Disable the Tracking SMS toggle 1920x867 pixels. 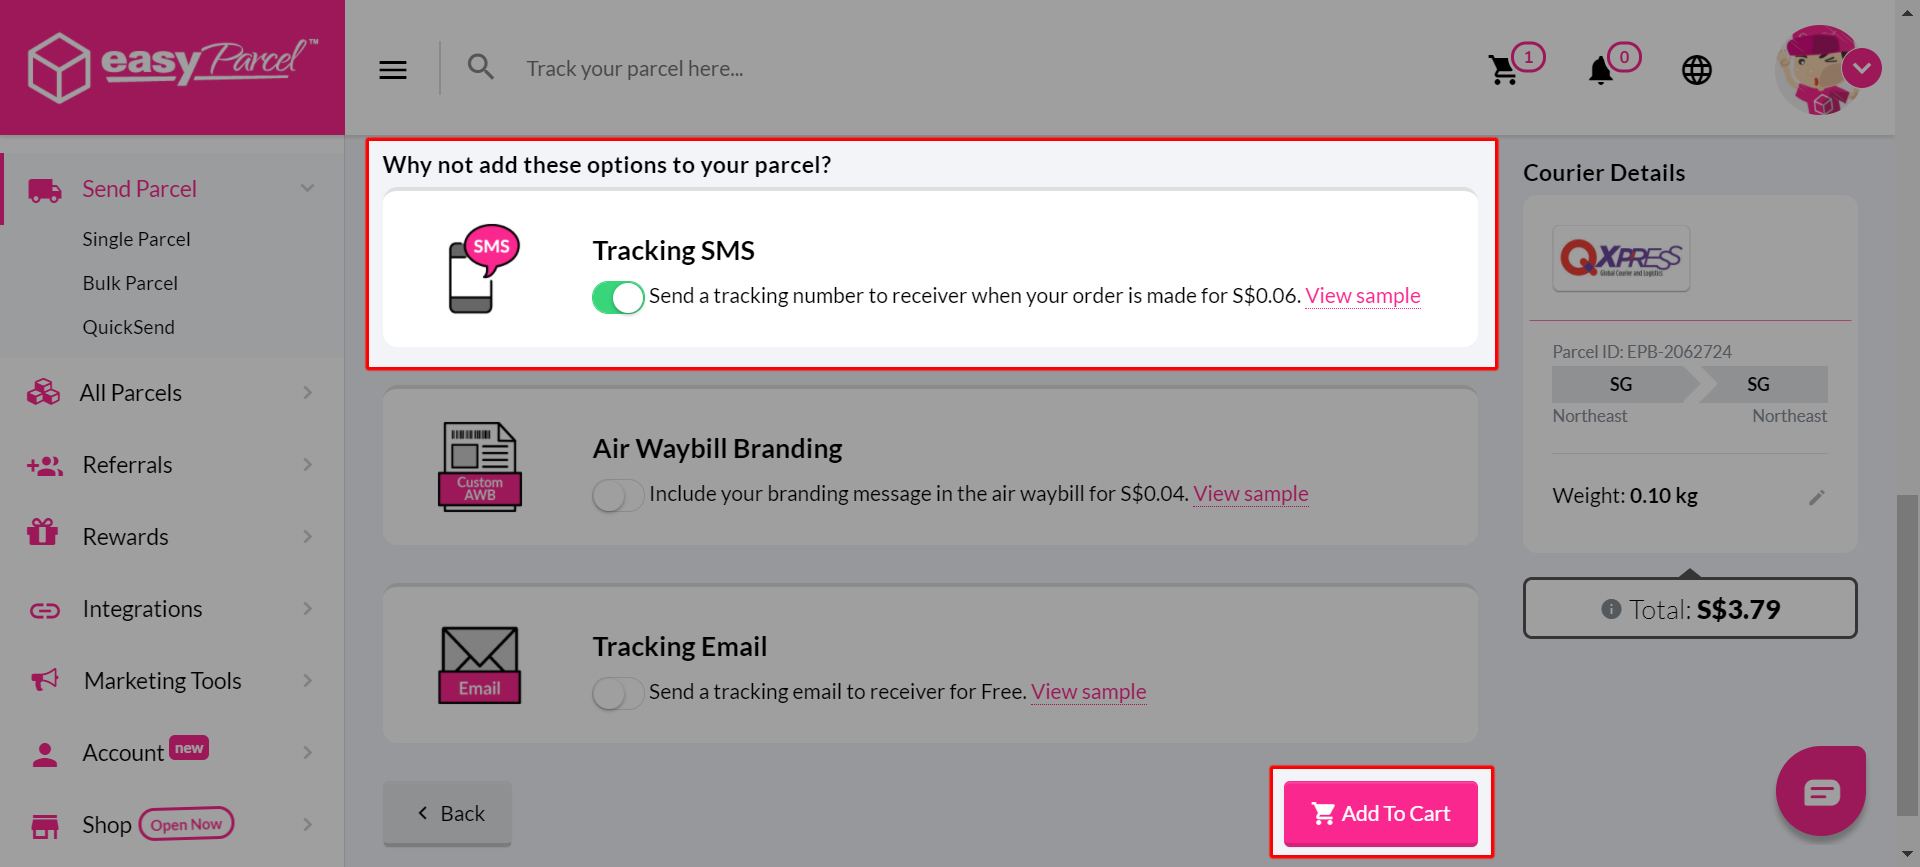coord(617,297)
